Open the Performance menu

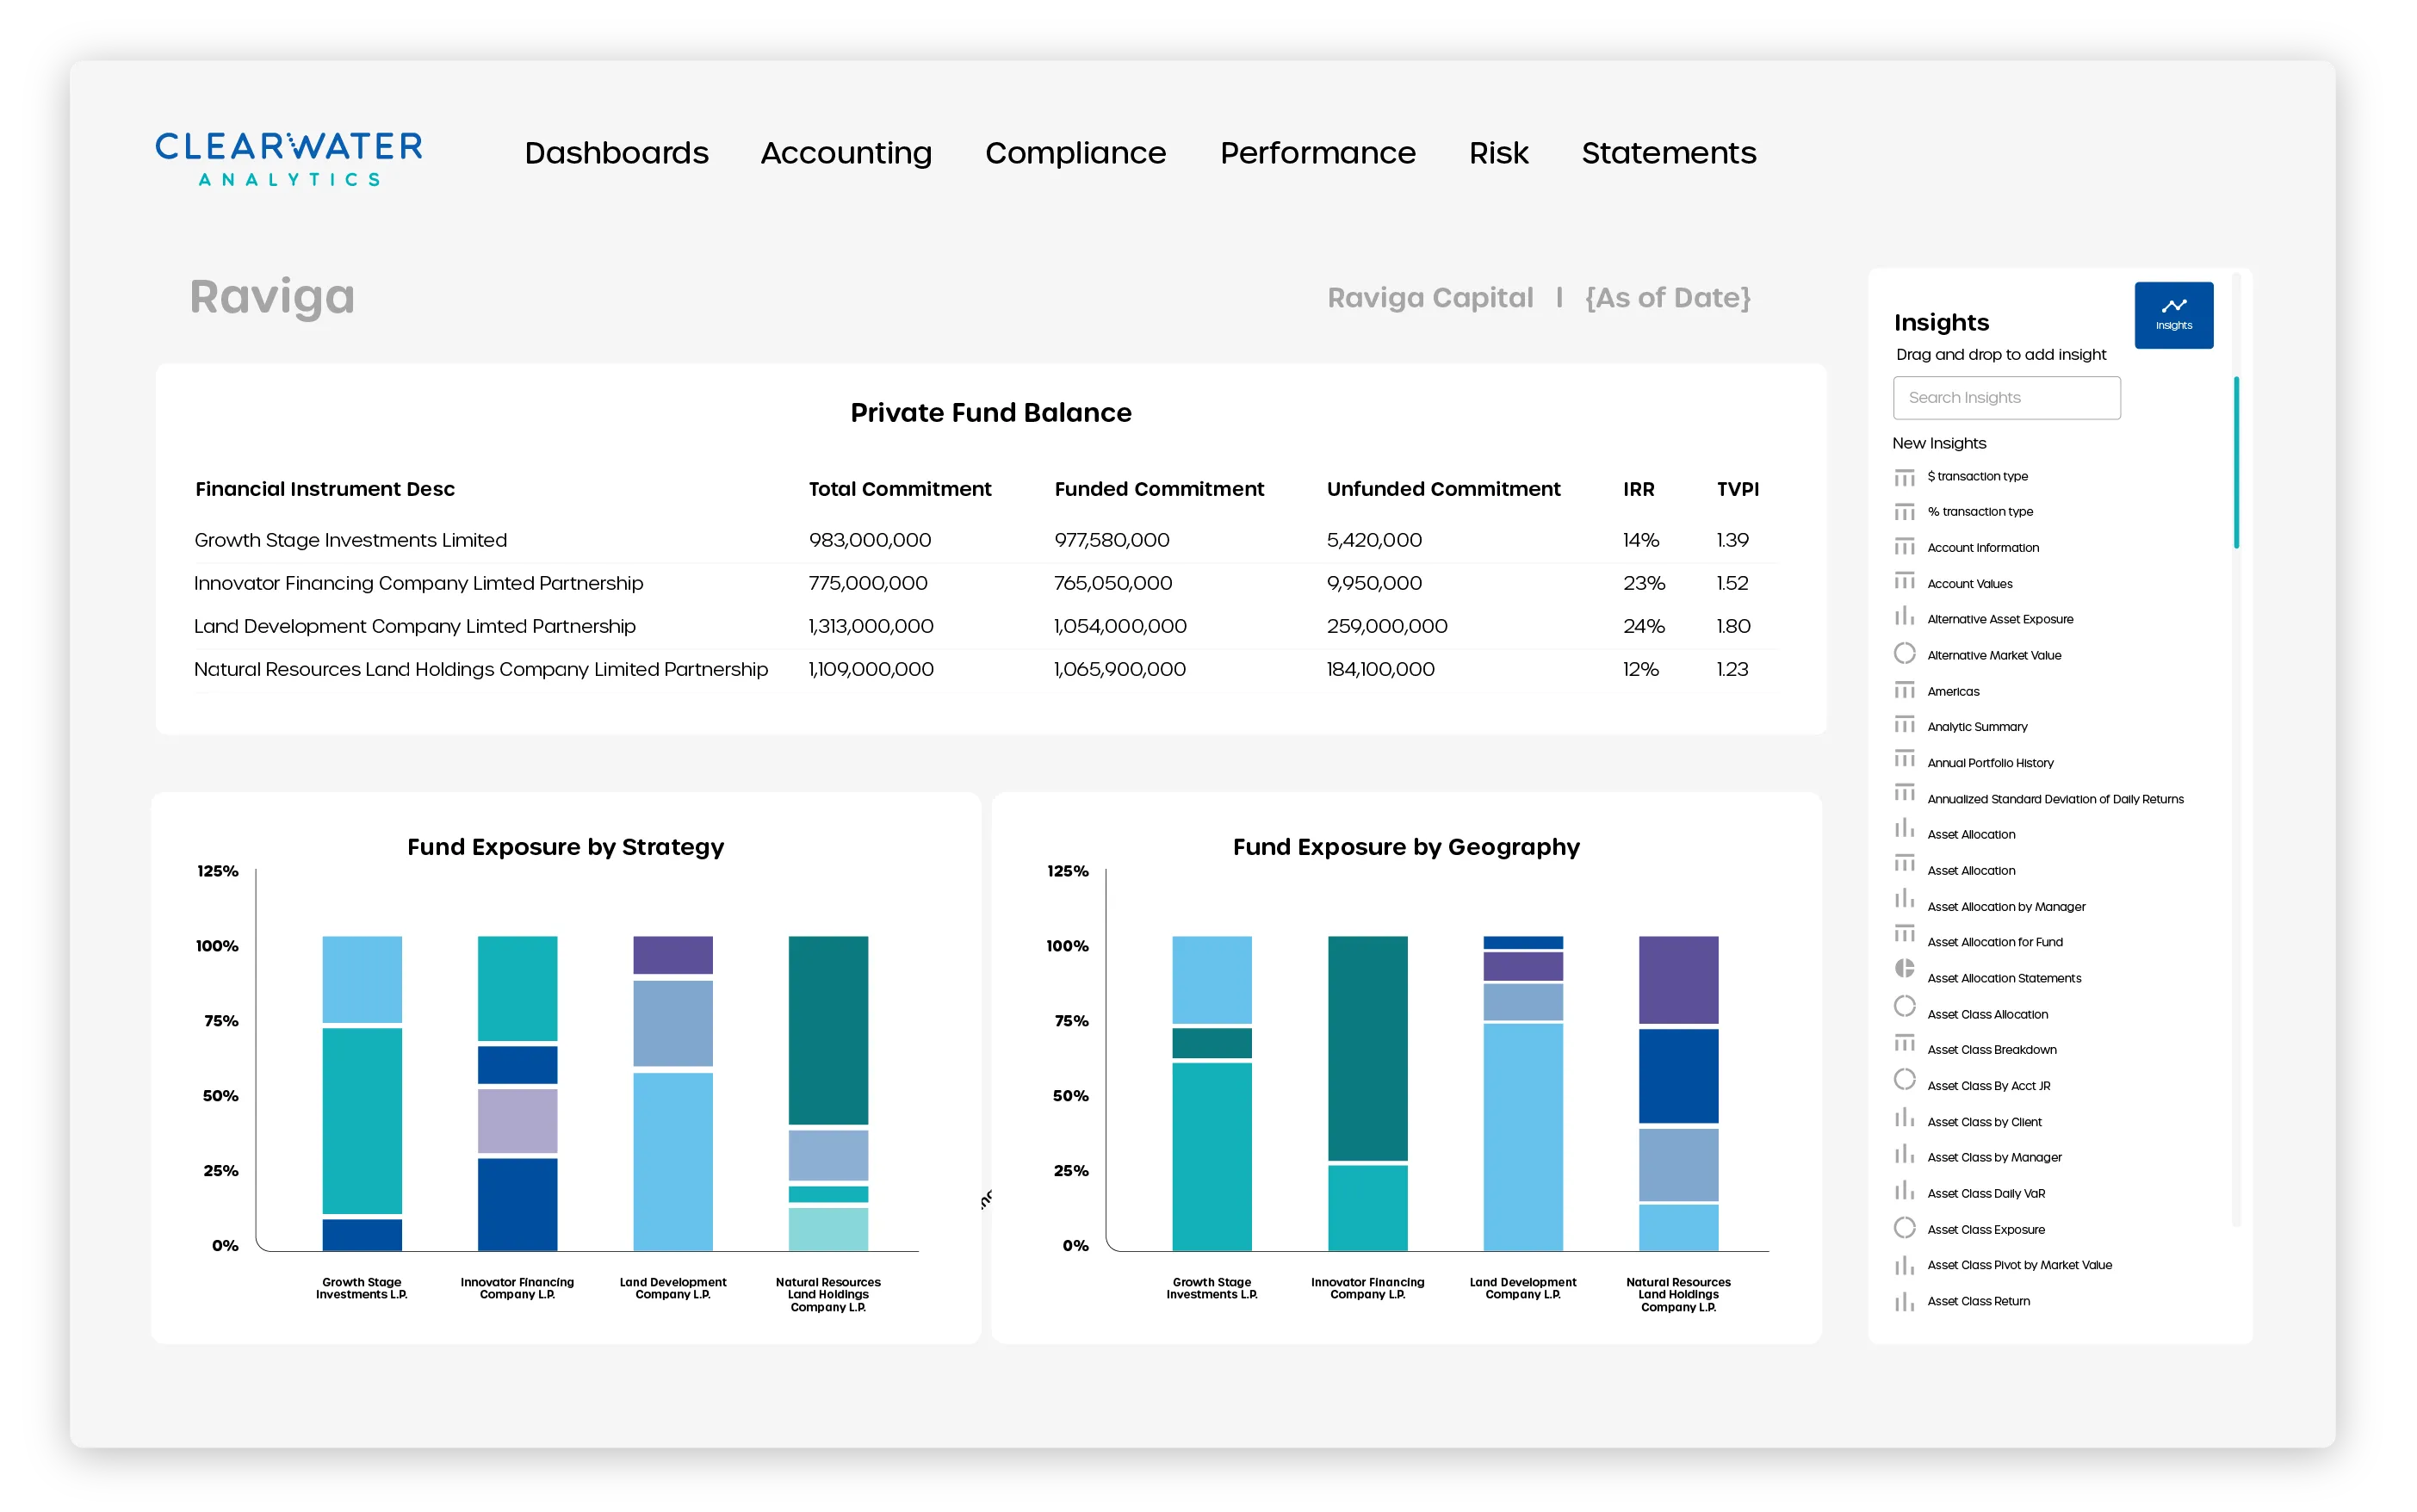[x=1317, y=153]
